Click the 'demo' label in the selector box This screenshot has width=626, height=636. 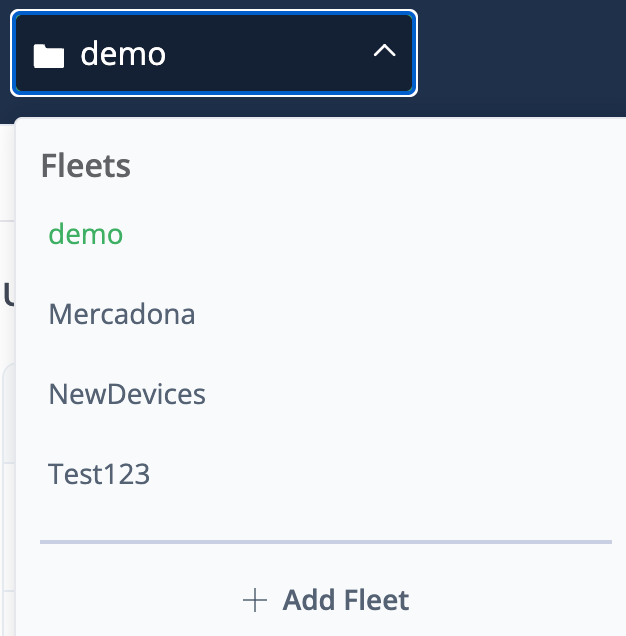pyautogui.click(x=123, y=53)
